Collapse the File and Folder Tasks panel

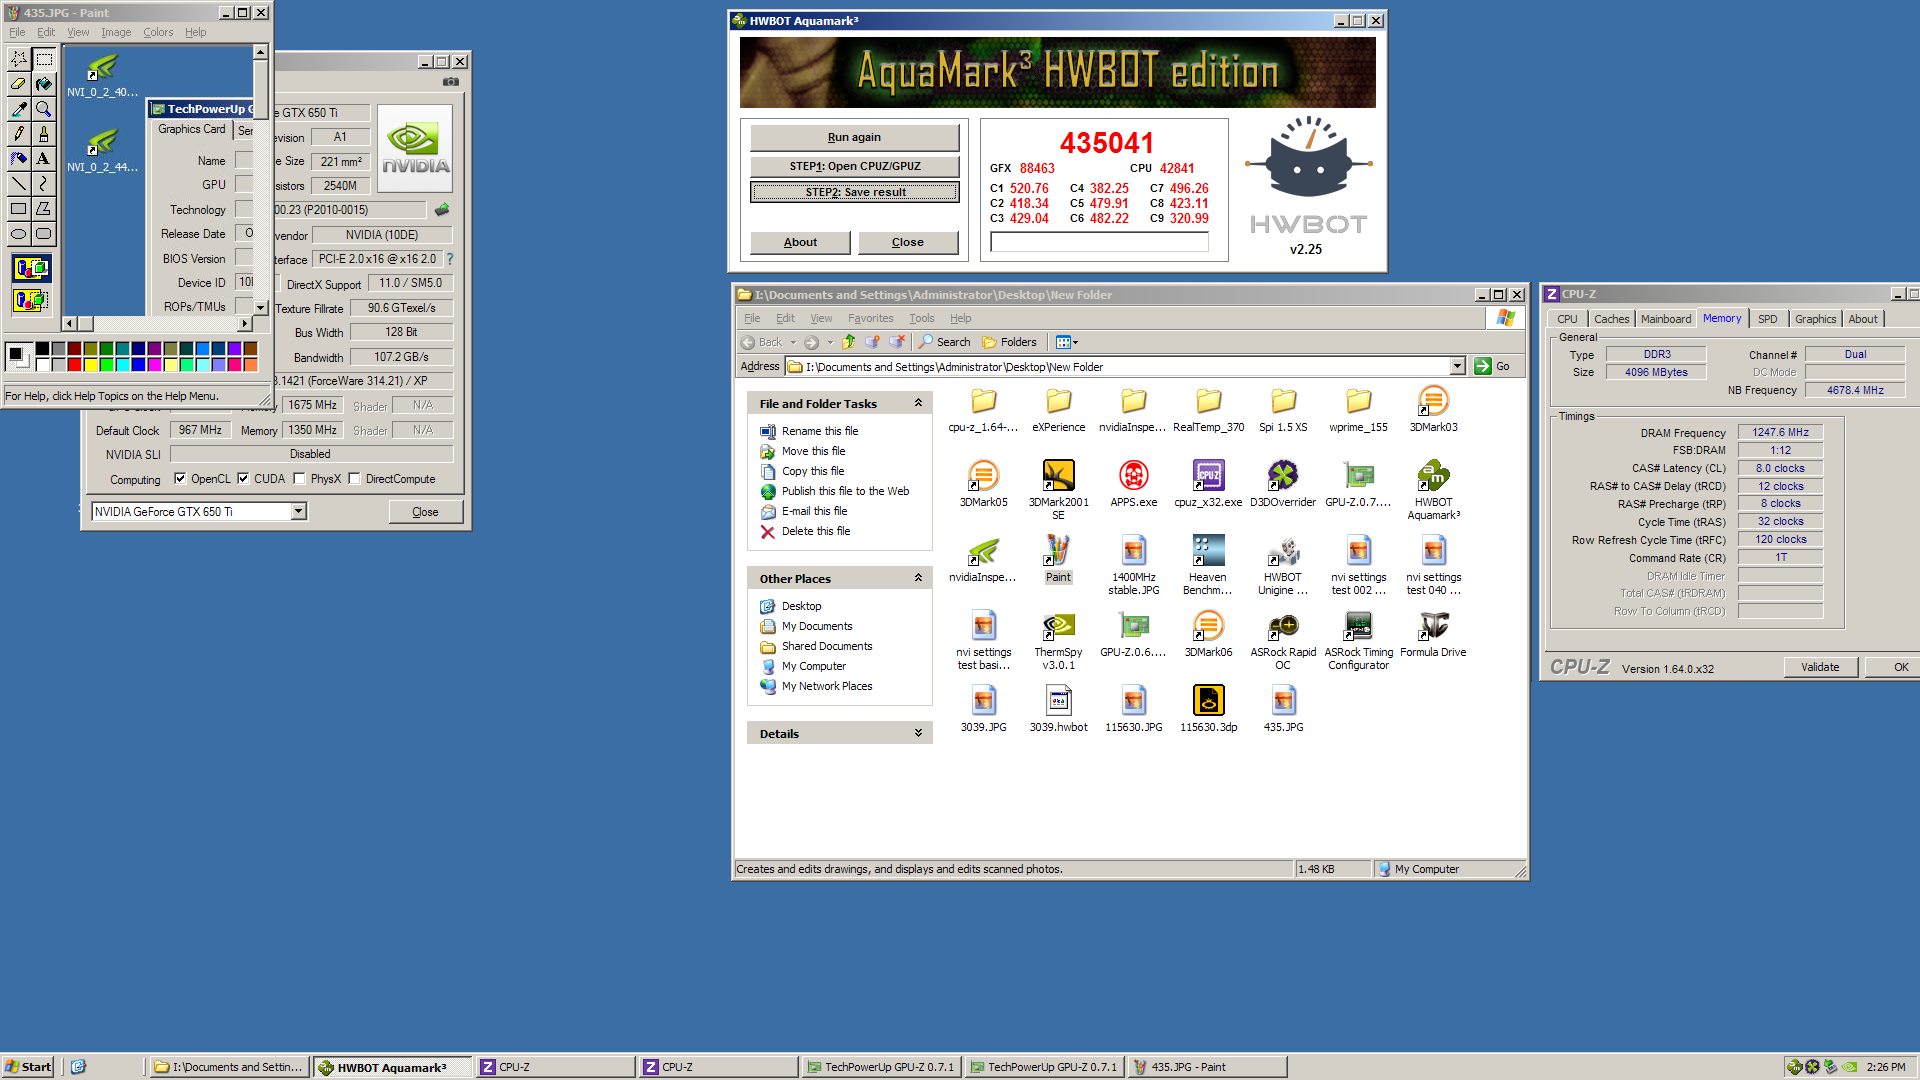918,403
